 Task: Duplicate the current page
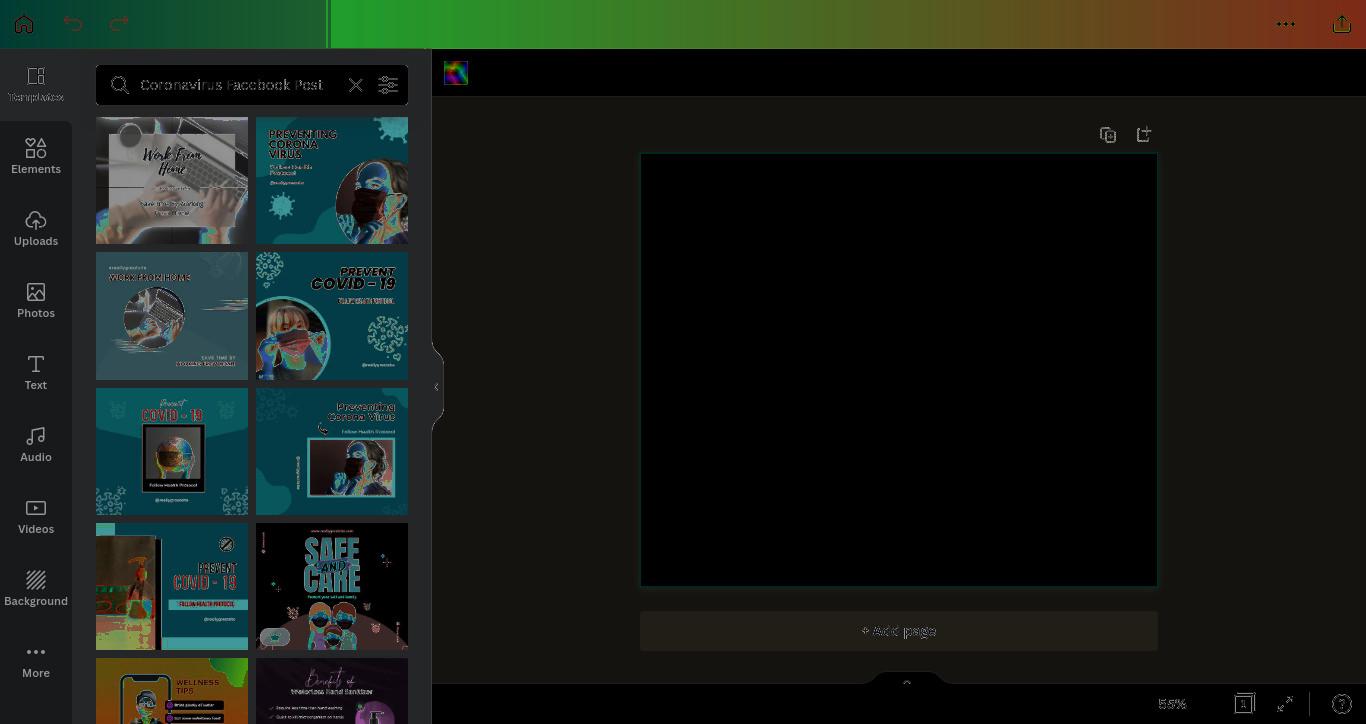click(1108, 134)
